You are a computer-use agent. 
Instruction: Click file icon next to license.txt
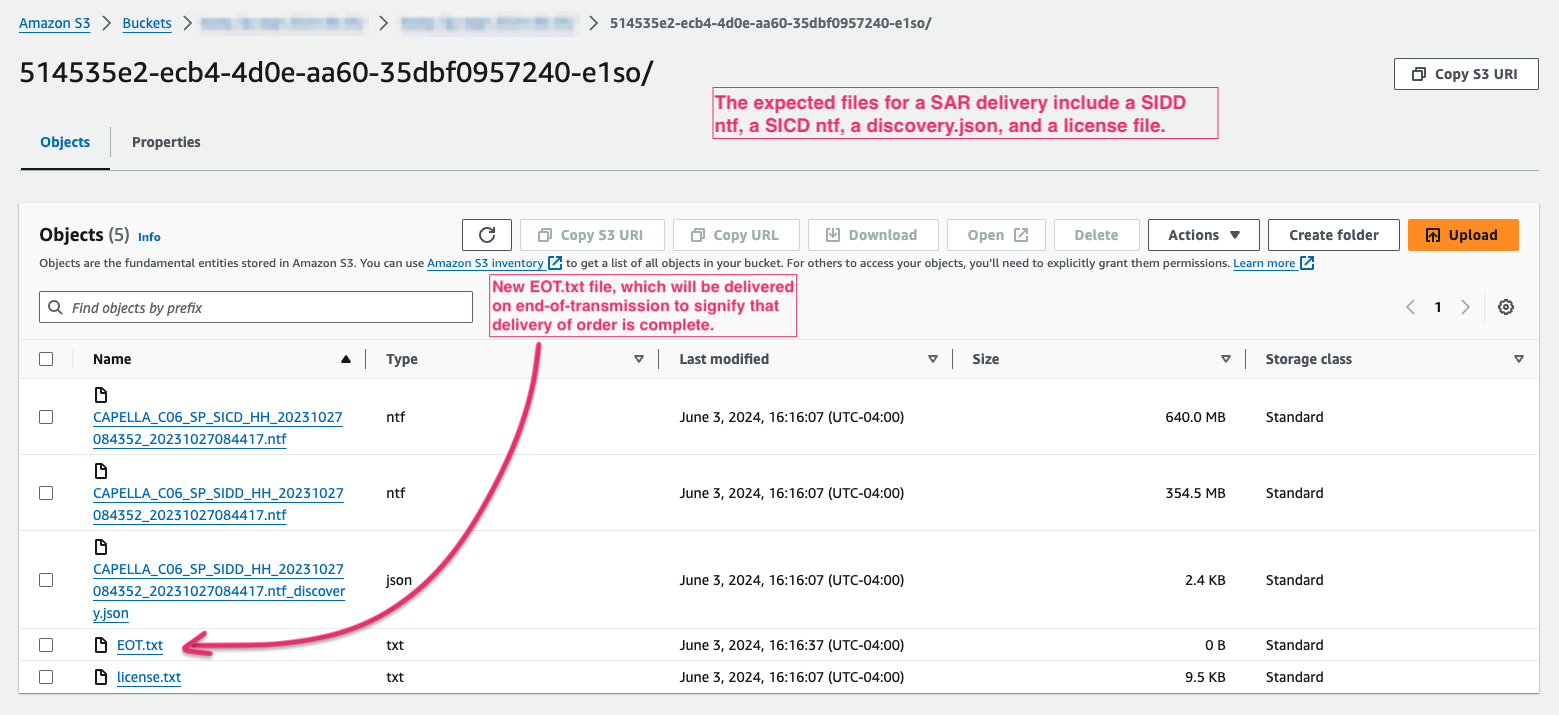[x=100, y=677]
